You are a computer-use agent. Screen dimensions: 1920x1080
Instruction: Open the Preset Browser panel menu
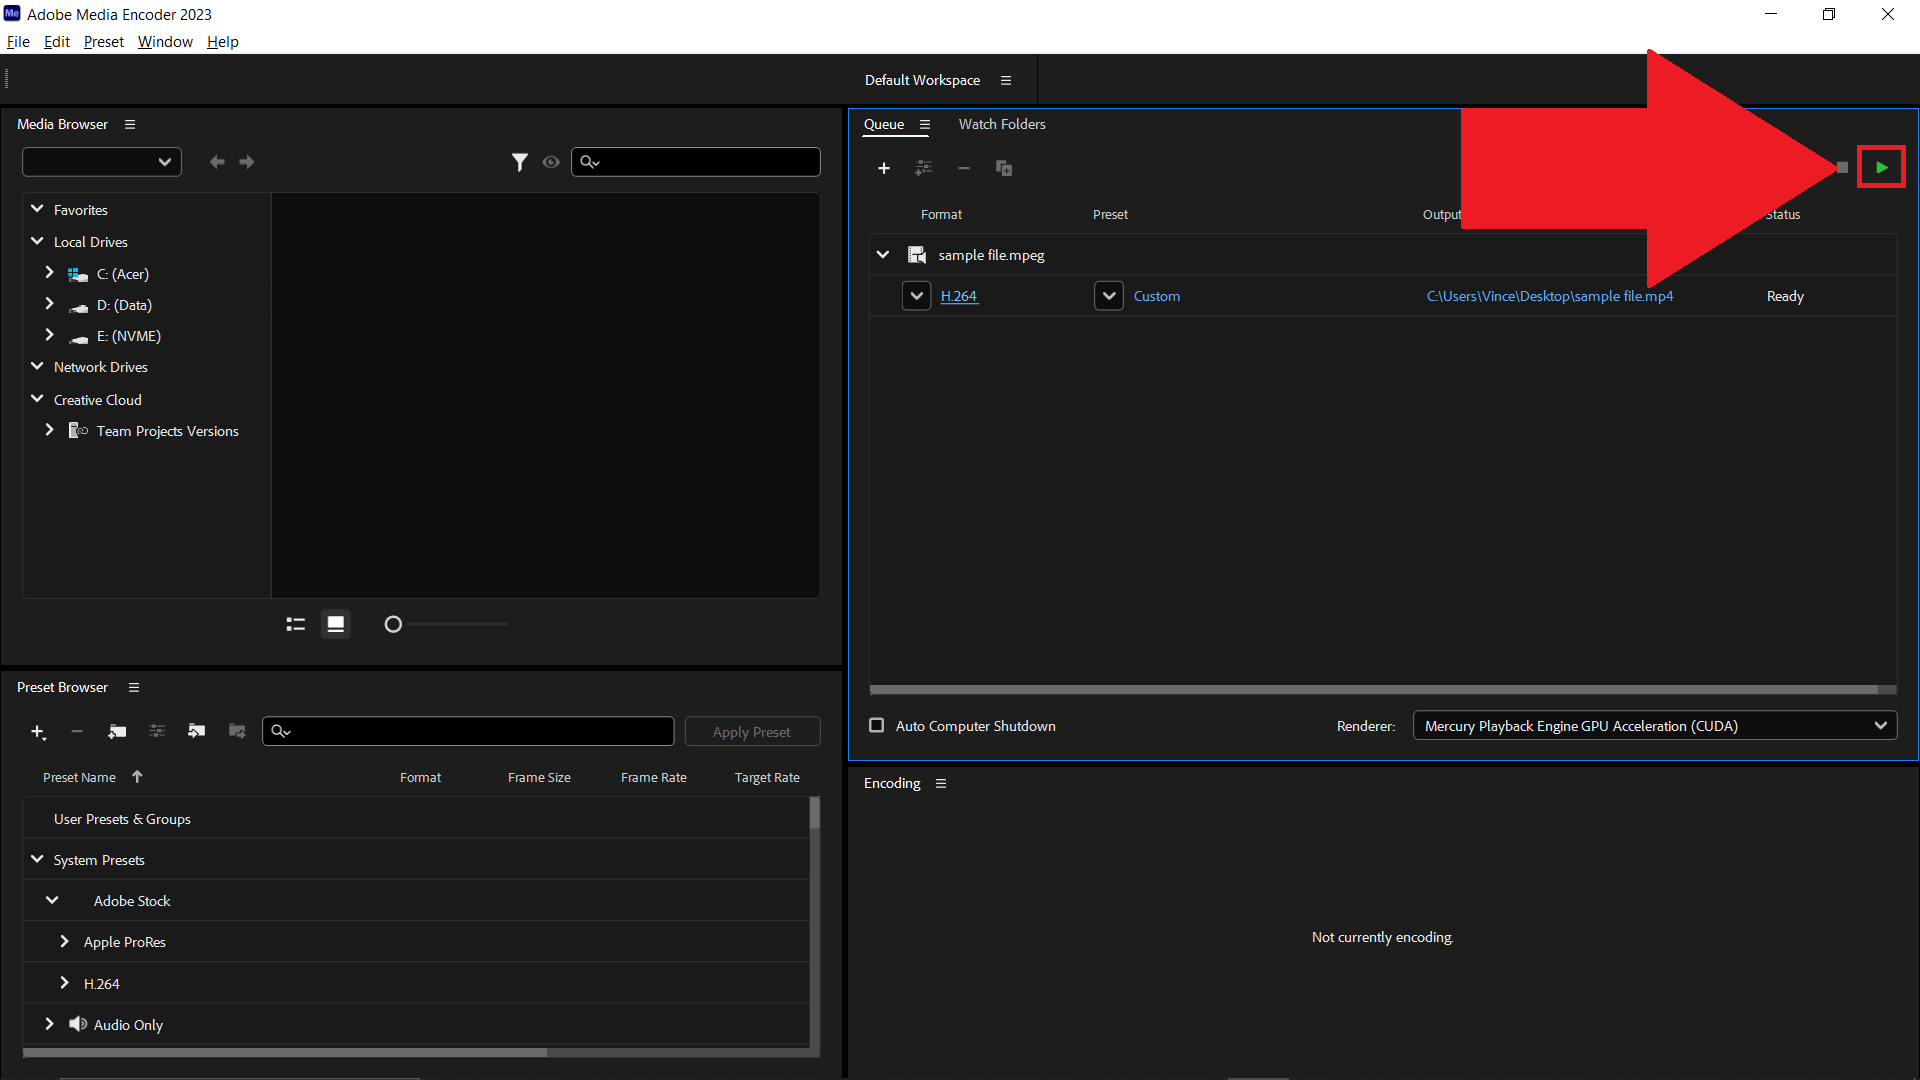(x=134, y=687)
